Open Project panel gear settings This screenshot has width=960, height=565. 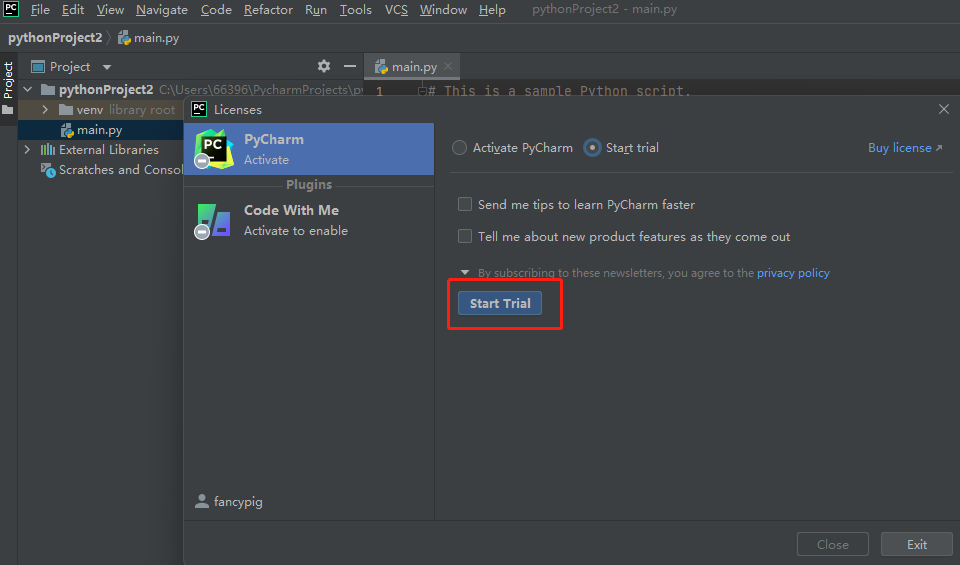pyautogui.click(x=324, y=66)
